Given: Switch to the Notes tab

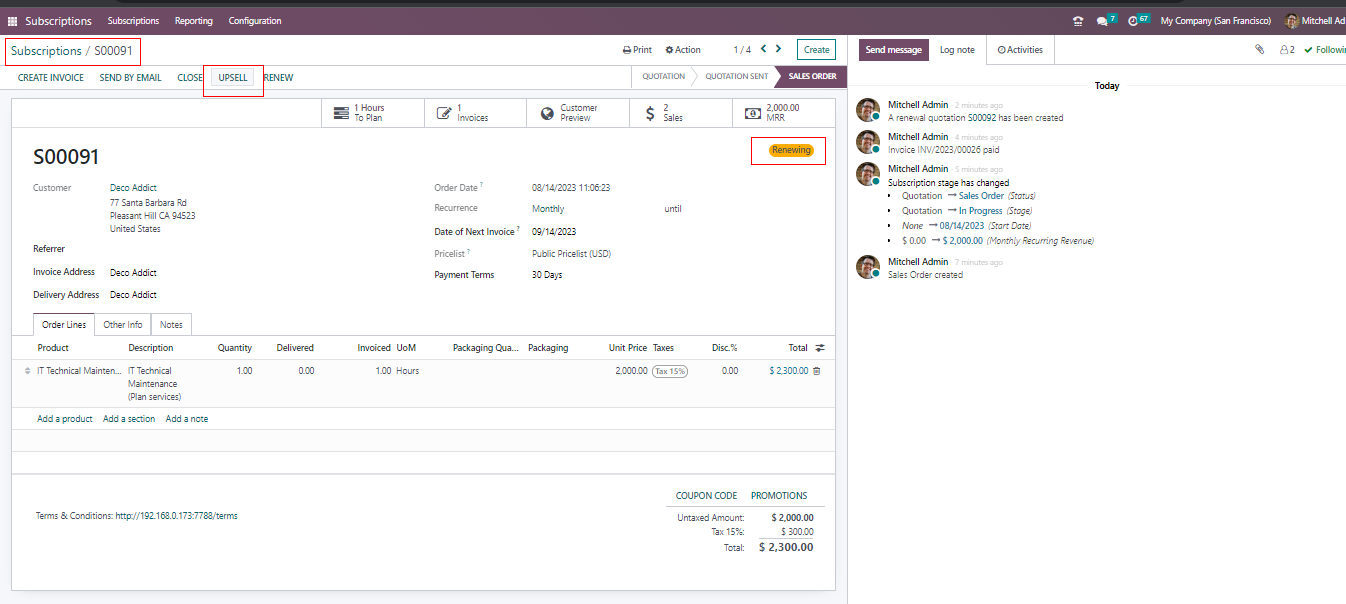Looking at the screenshot, I should point(171,325).
